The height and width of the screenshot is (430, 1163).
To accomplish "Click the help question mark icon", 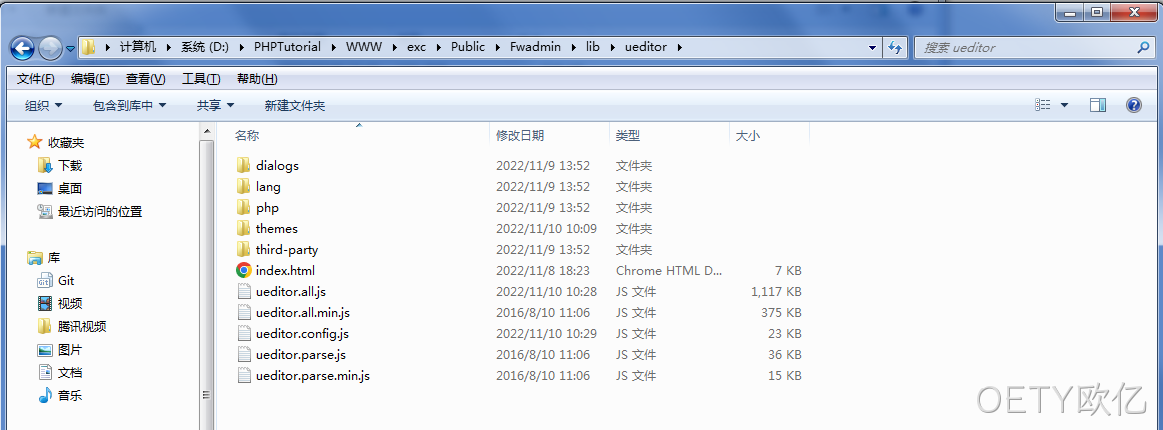I will [1133, 105].
